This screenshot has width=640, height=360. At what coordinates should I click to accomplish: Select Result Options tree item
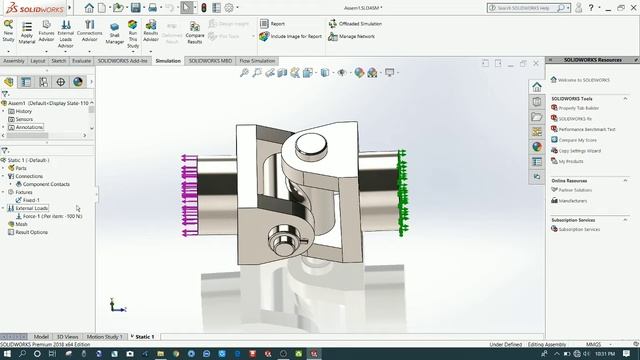[31, 232]
